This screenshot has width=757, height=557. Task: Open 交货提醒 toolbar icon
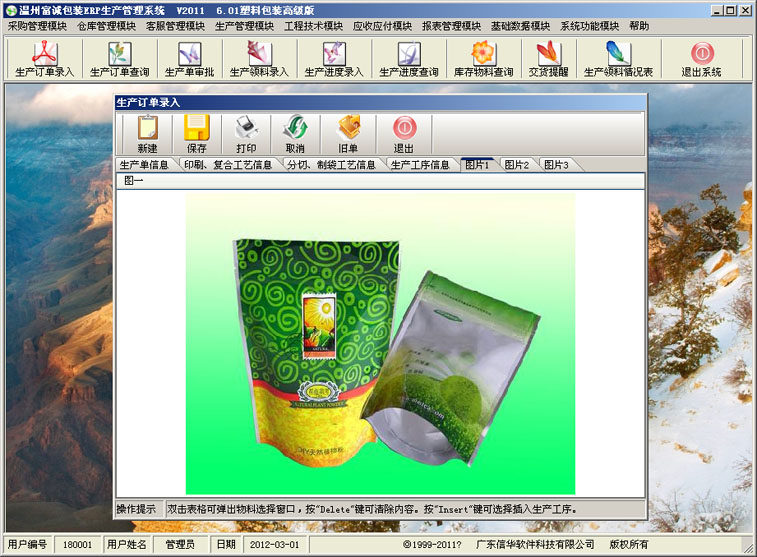[548, 59]
